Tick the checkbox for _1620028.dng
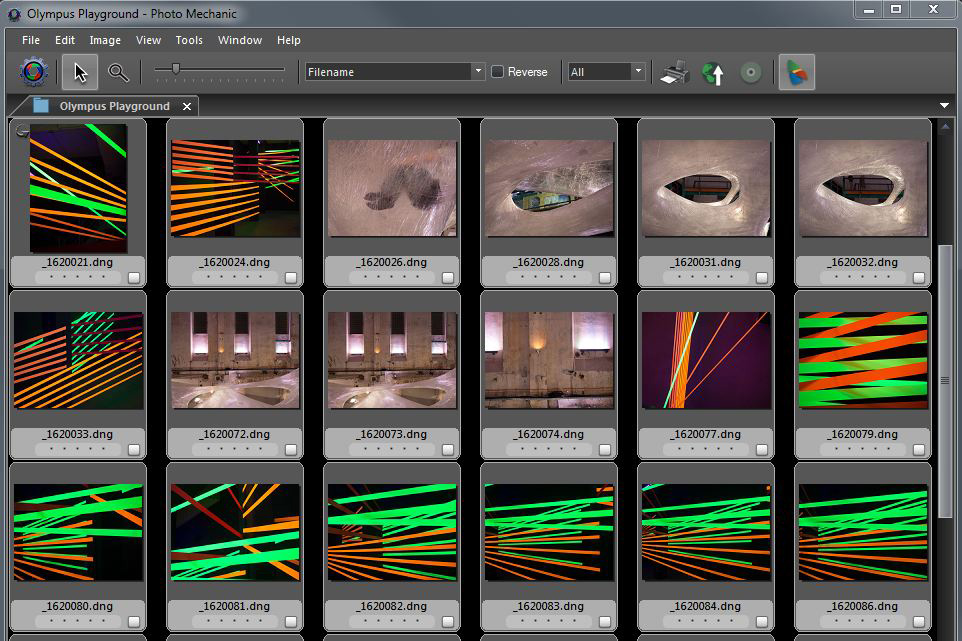The width and height of the screenshot is (962, 641). click(605, 278)
